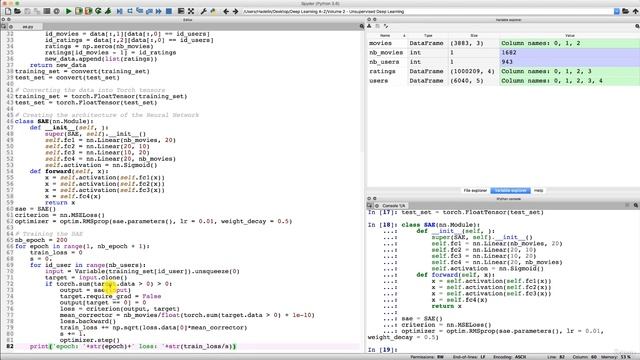
Task: Go forward to next cursor position
Action: [236, 11]
